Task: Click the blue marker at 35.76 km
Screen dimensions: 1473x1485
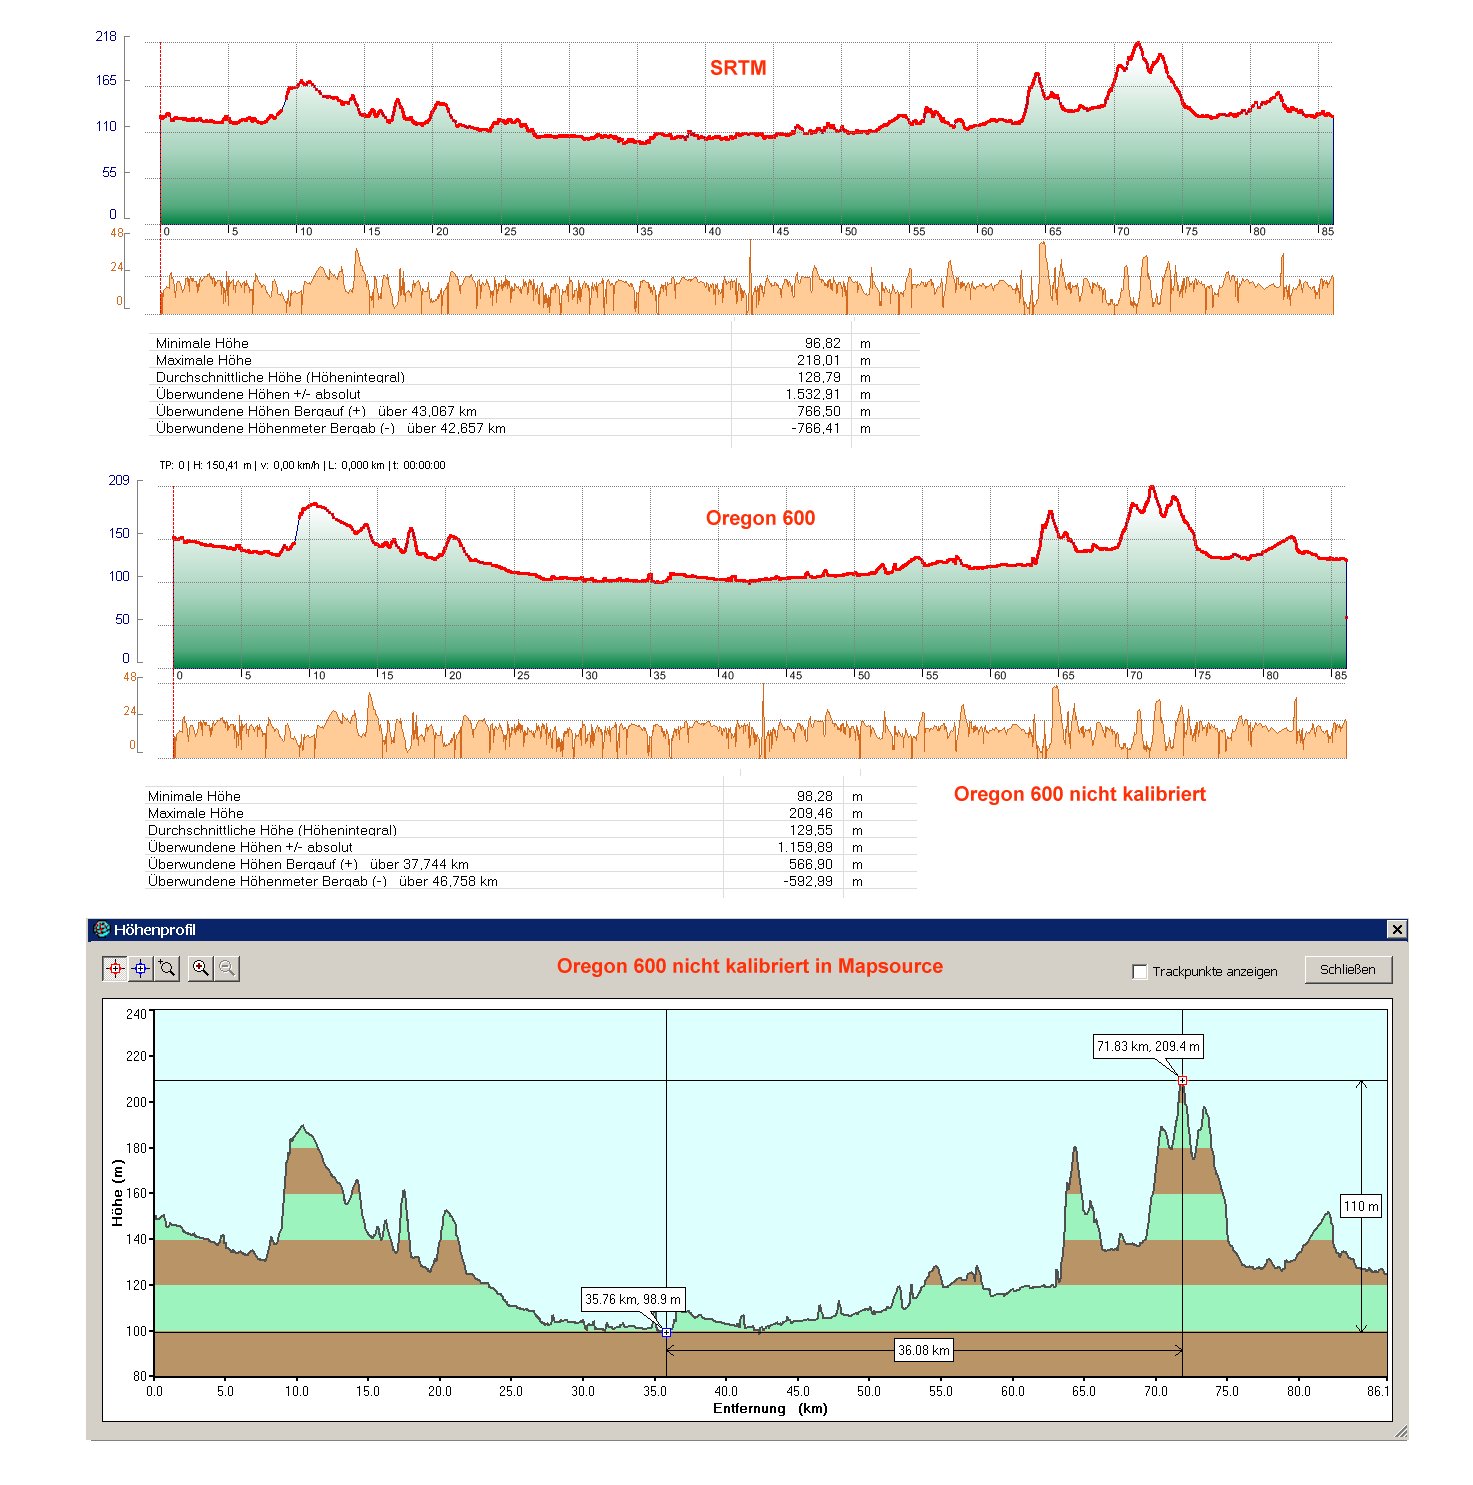Action: point(666,1332)
